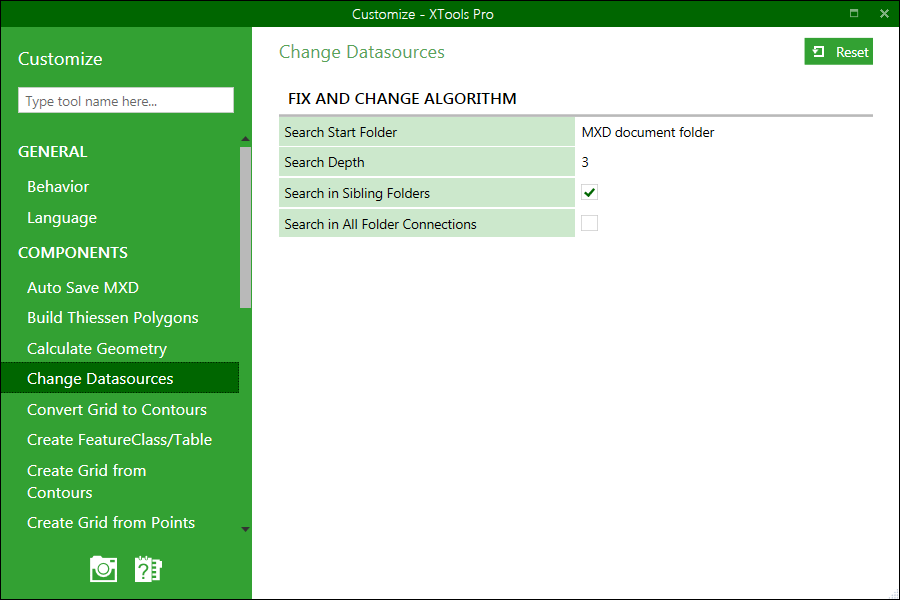Open Convert Grid to Contours settings
This screenshot has height=600, width=900.
point(117,409)
